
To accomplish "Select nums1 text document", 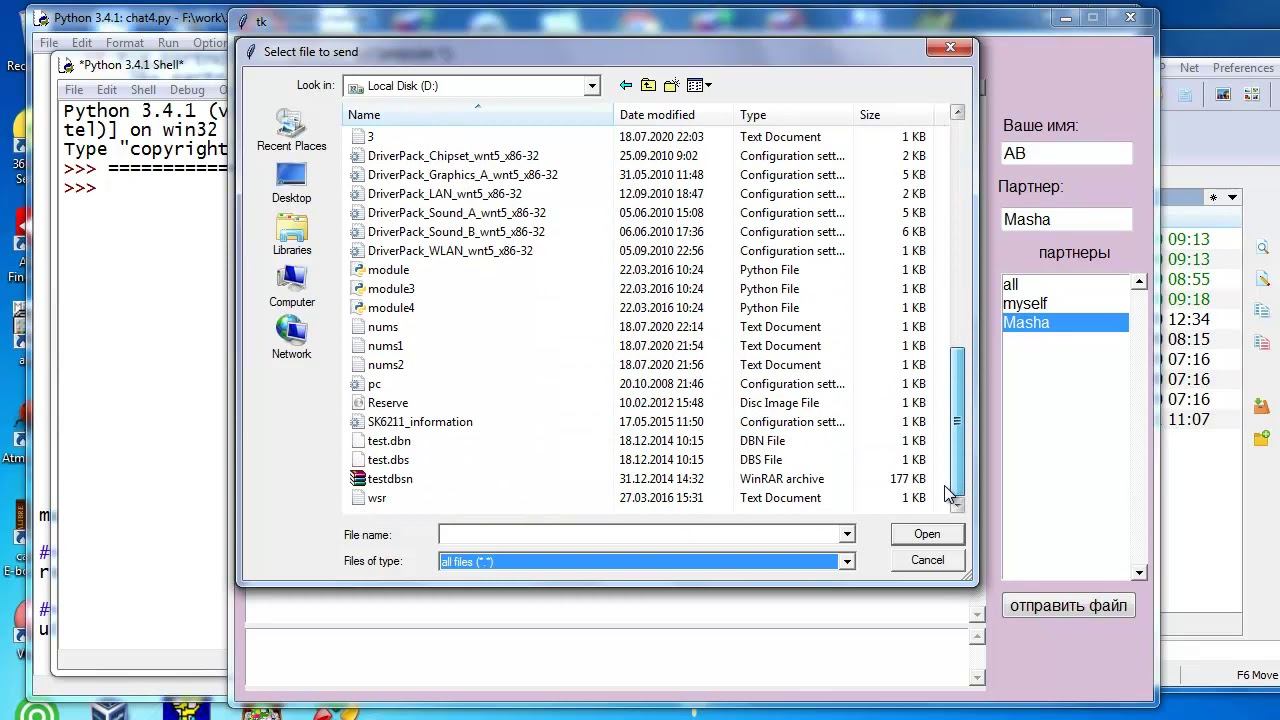I will pyautogui.click(x=385, y=346).
